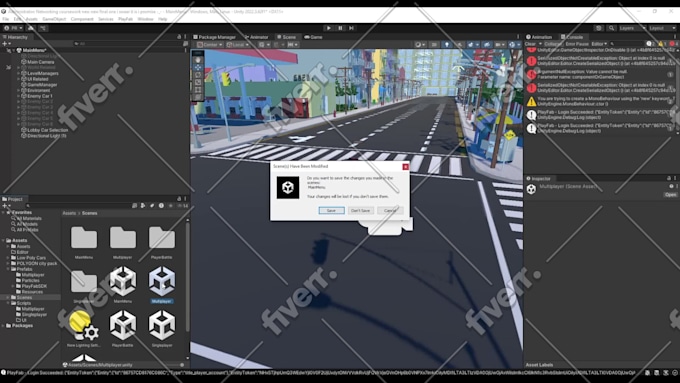Adjust the Project icon size slider
Screen dimensions: 680x383
(x=181, y=365)
